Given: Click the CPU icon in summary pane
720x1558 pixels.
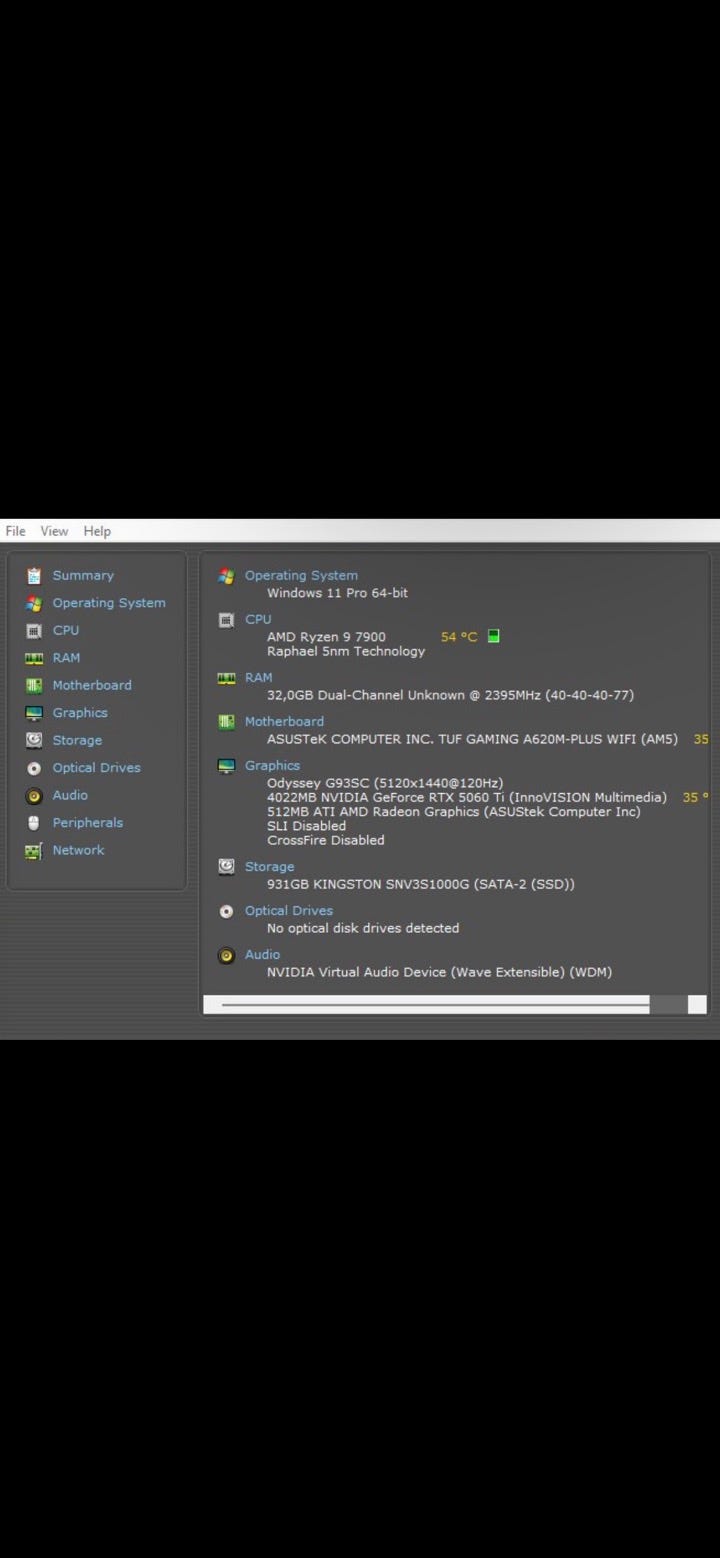Looking at the screenshot, I should pos(227,620).
